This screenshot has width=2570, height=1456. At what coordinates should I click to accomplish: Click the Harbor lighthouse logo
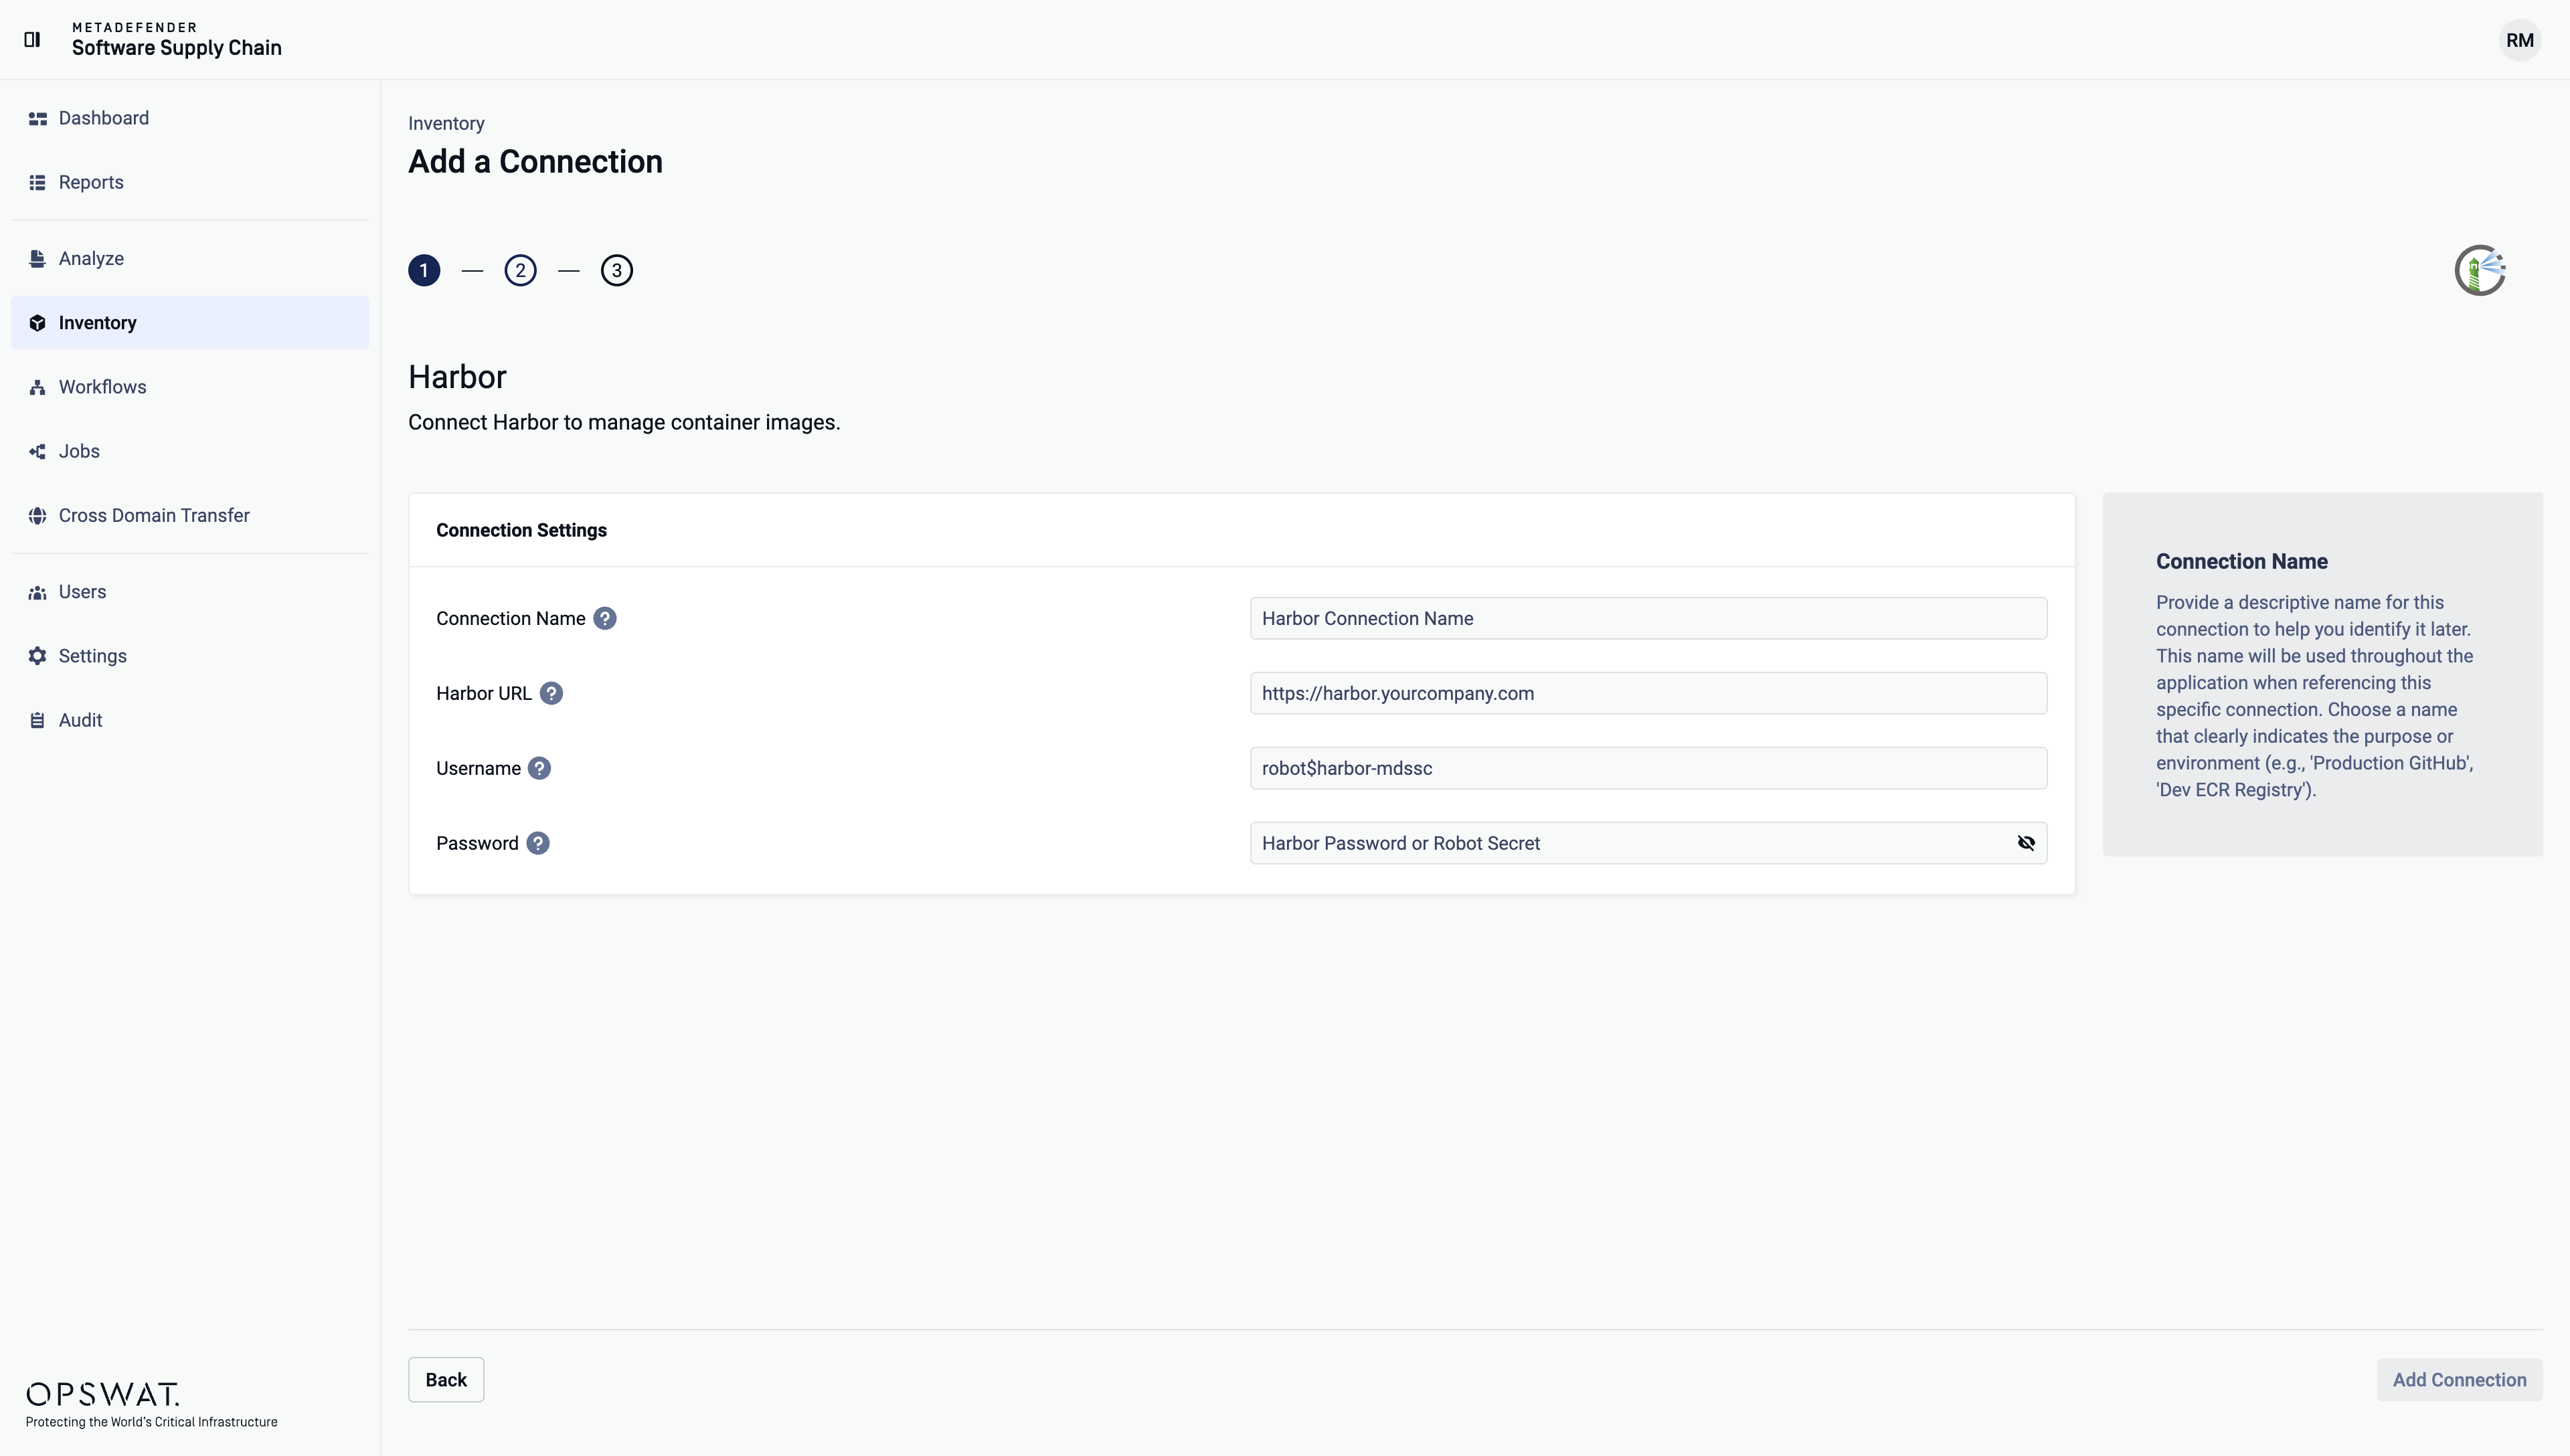(x=2481, y=270)
